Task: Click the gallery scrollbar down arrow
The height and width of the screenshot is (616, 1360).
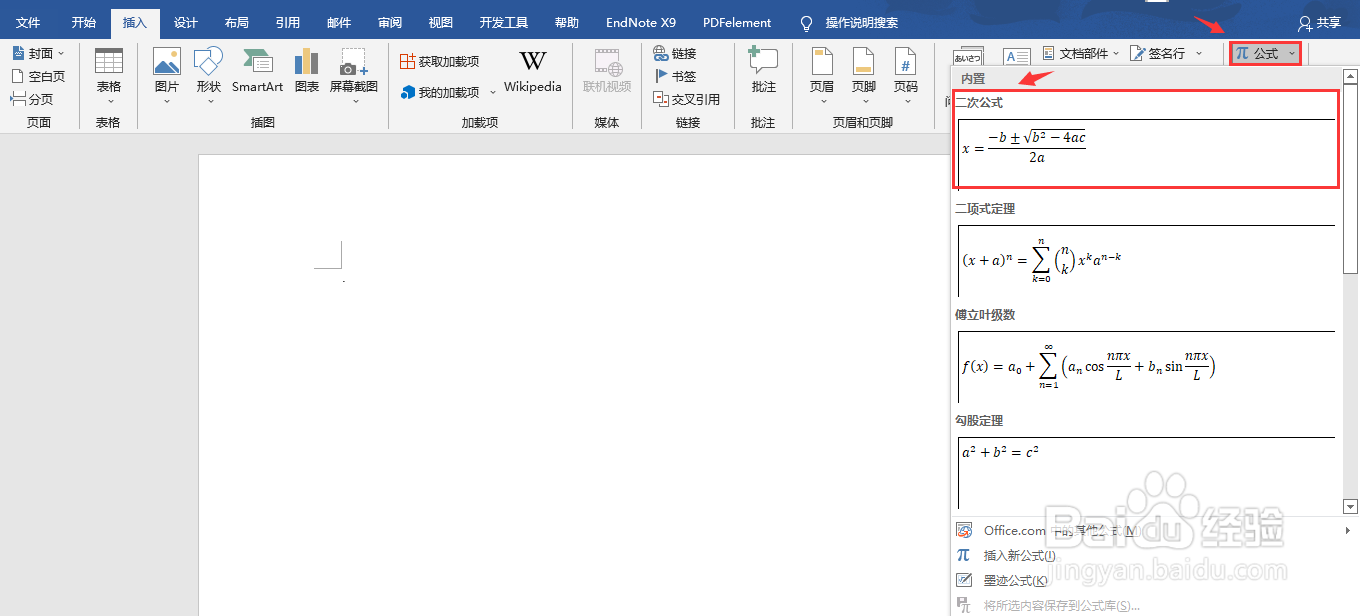Action: [x=1350, y=507]
